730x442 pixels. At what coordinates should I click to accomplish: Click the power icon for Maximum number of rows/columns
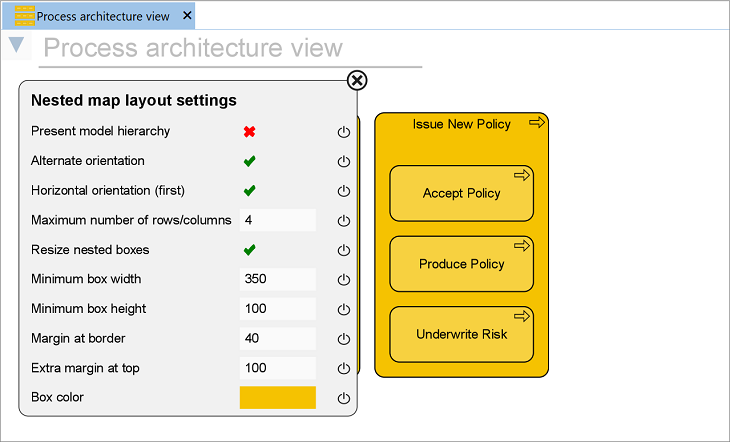click(344, 221)
